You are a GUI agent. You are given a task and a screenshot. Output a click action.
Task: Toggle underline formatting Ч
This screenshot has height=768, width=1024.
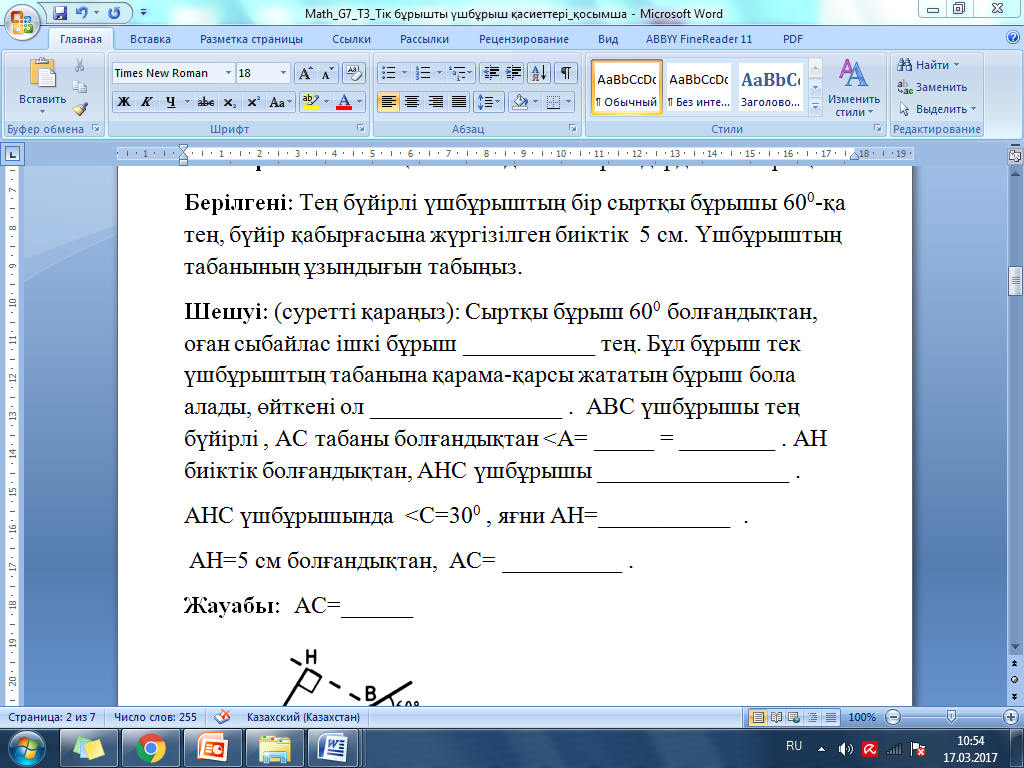[x=170, y=102]
